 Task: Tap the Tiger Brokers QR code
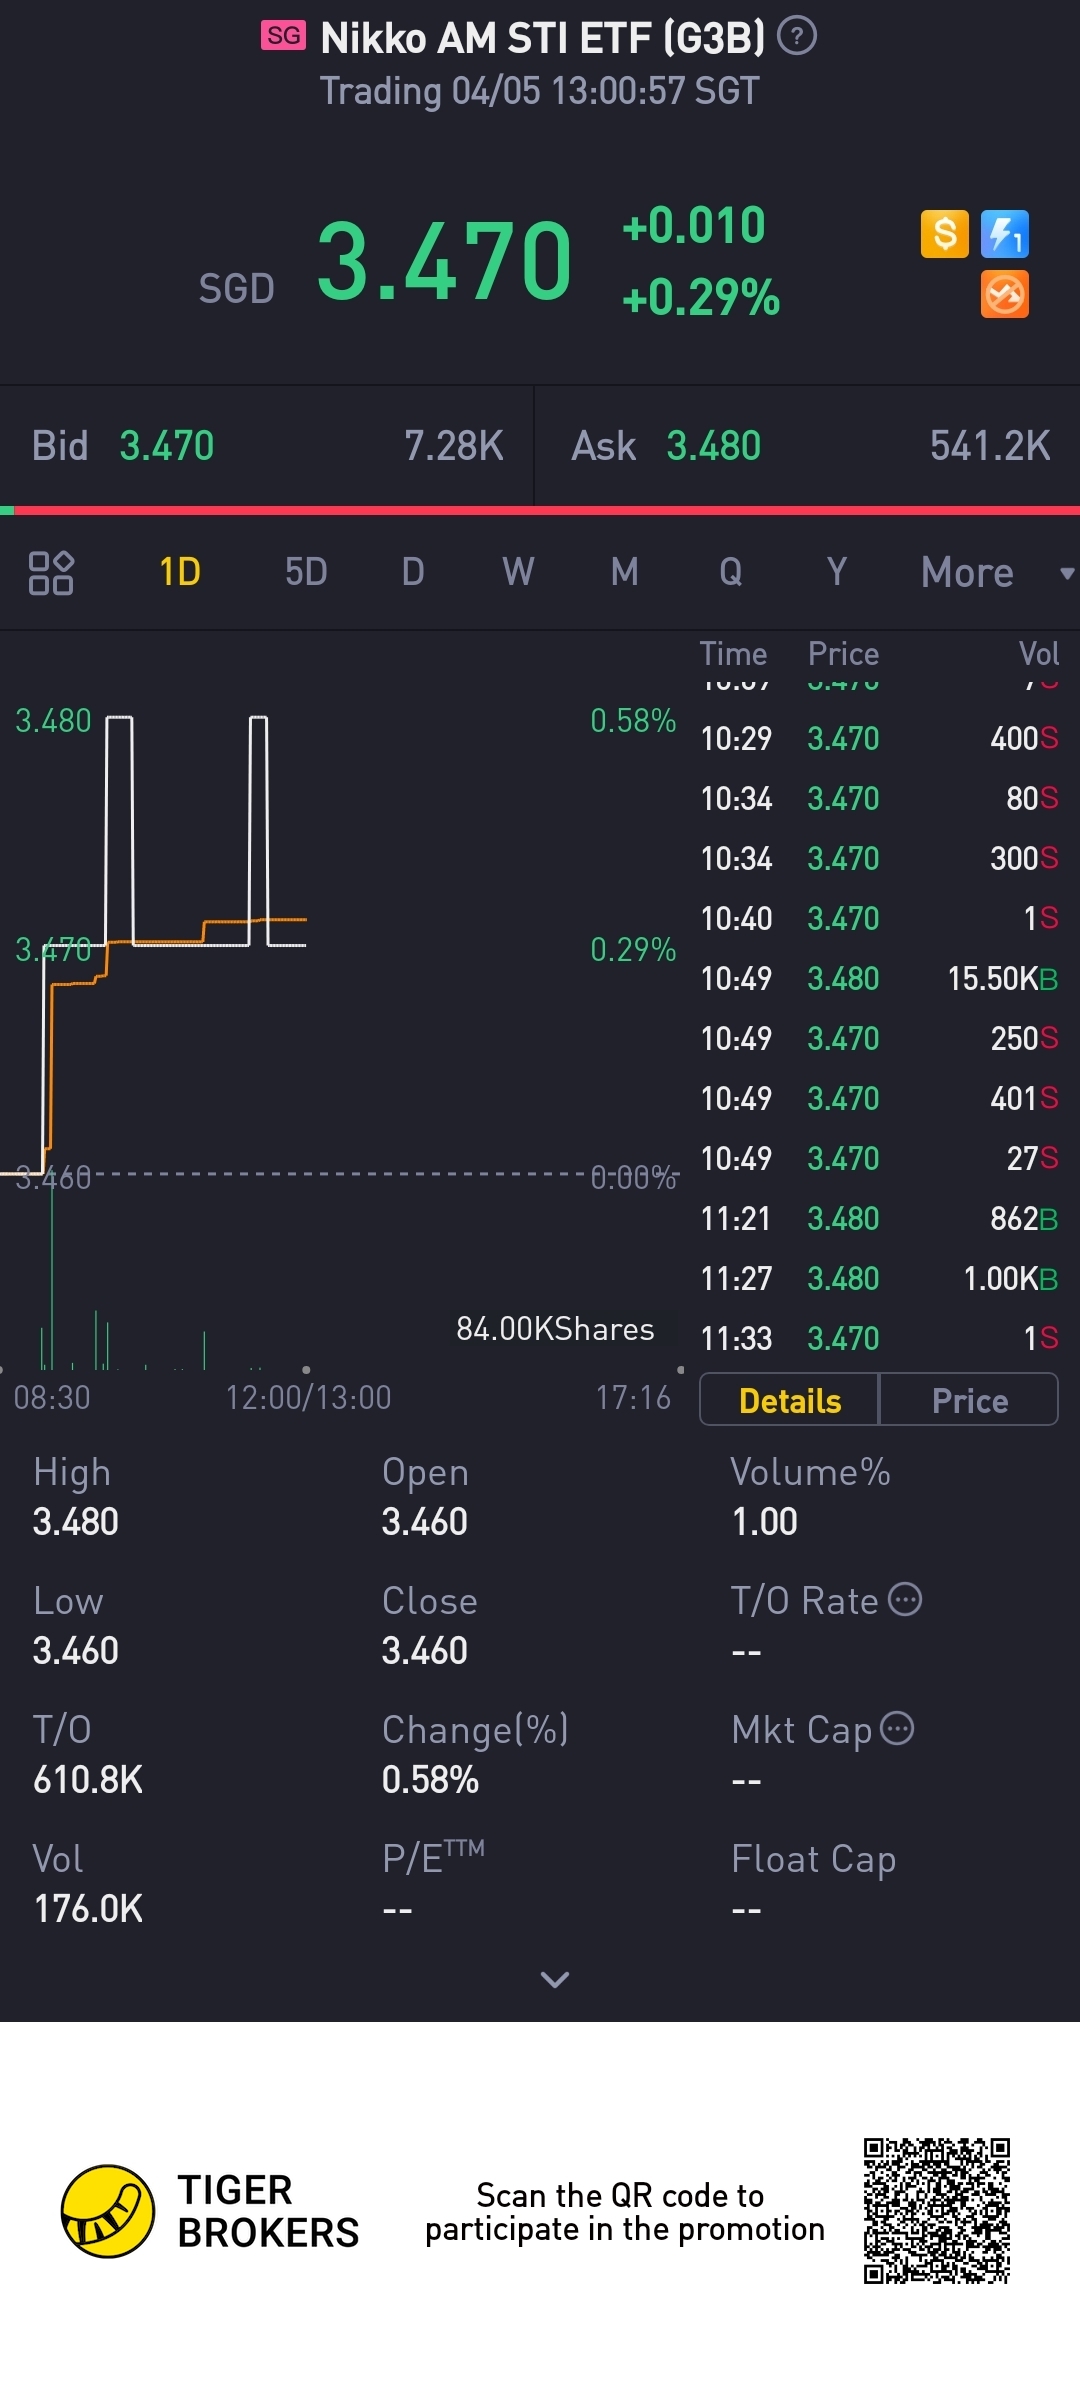pyautogui.click(x=937, y=2211)
